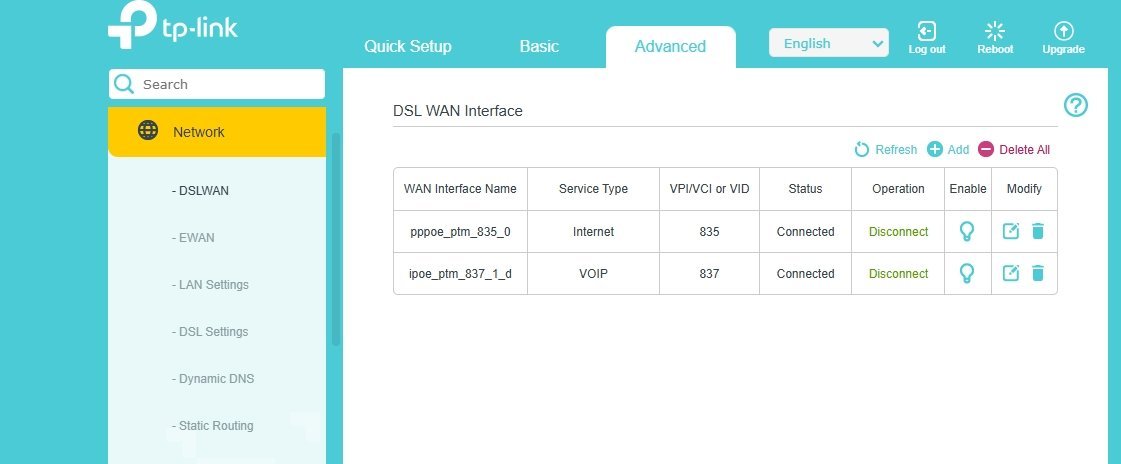The width and height of the screenshot is (1121, 464).
Task: Open DSL Settings in the sidebar
Action: (209, 332)
